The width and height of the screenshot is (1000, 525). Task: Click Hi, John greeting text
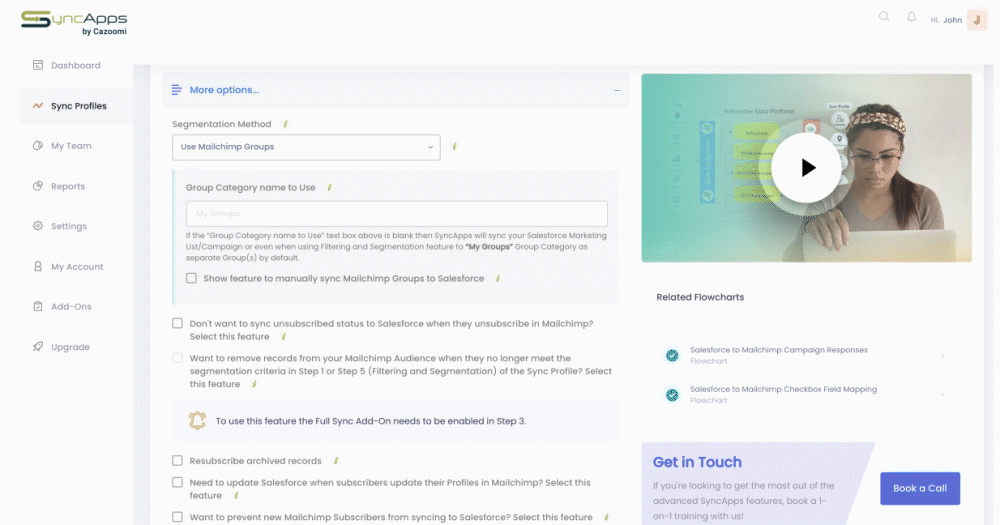click(x=946, y=20)
